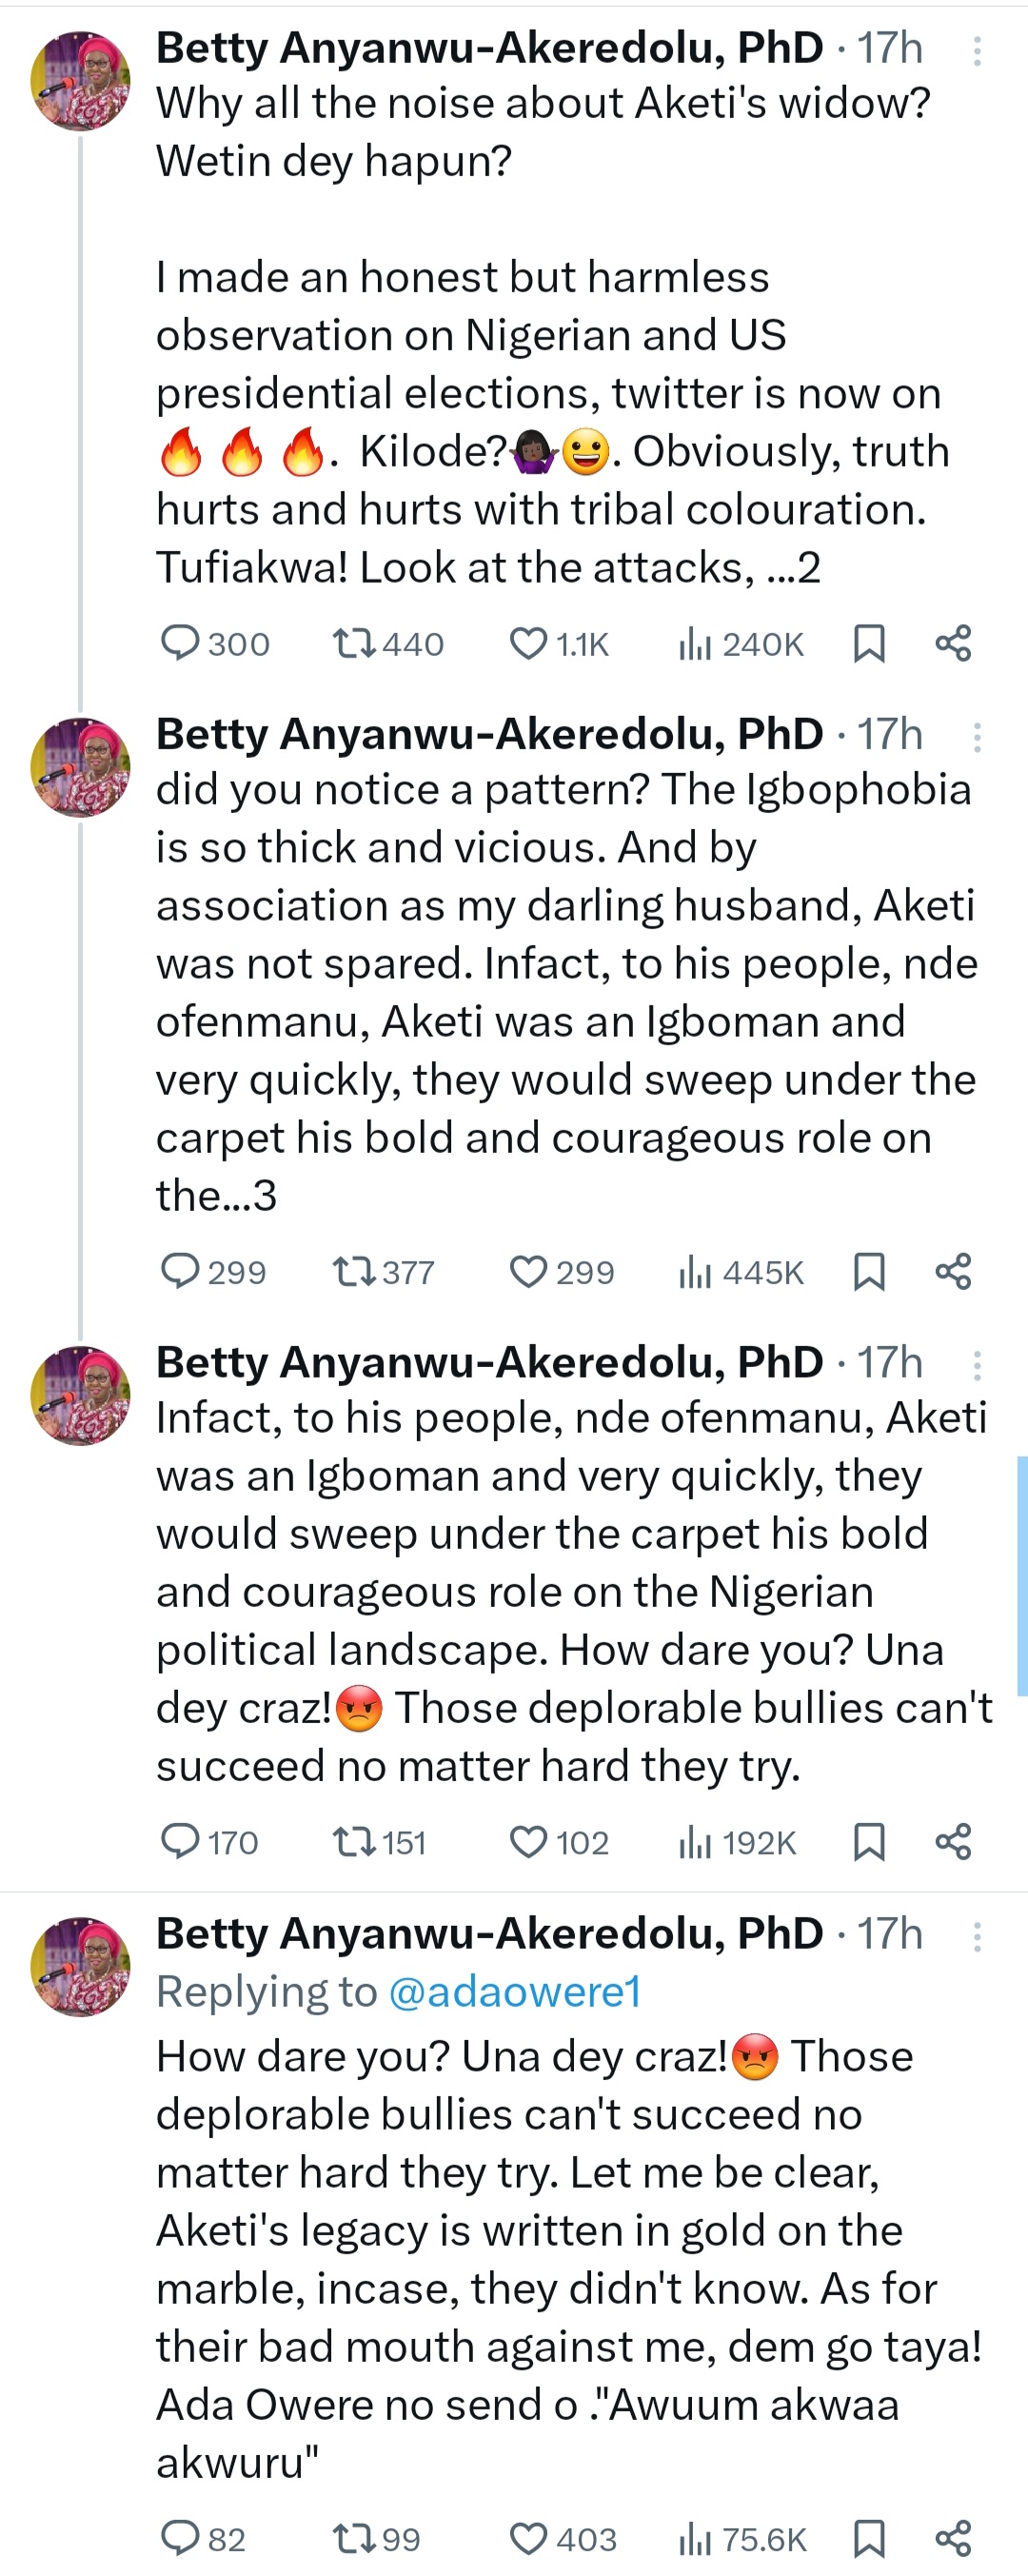Share the first tweet in the thread
The image size is (1028, 2576).
pyautogui.click(x=953, y=643)
